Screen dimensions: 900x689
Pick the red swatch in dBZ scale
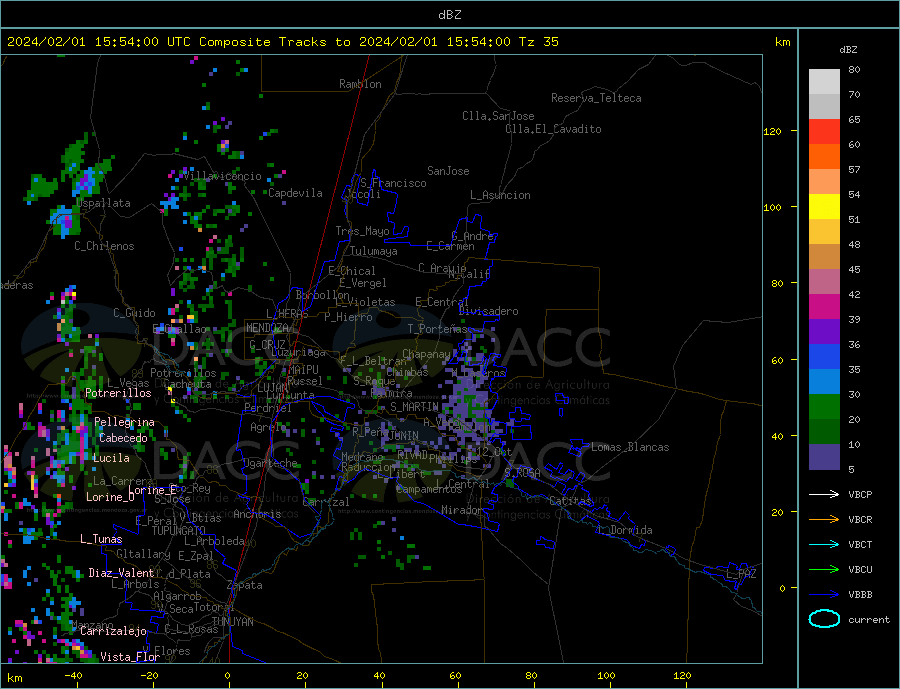coord(824,131)
